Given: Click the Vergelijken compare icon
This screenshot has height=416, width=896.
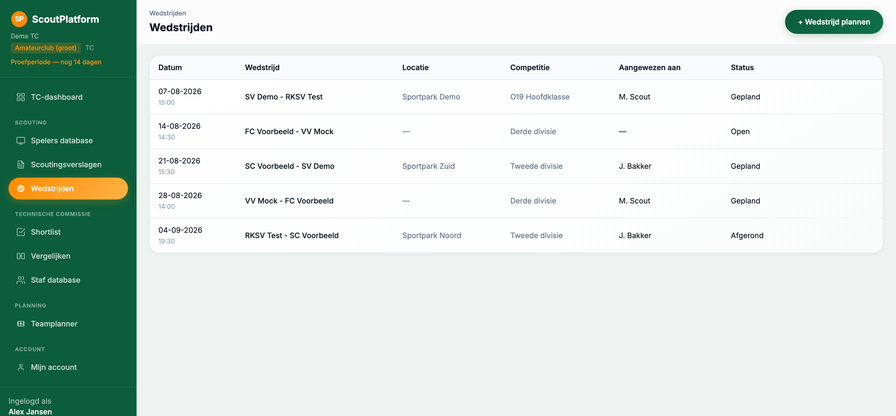Looking at the screenshot, I should click(x=21, y=256).
